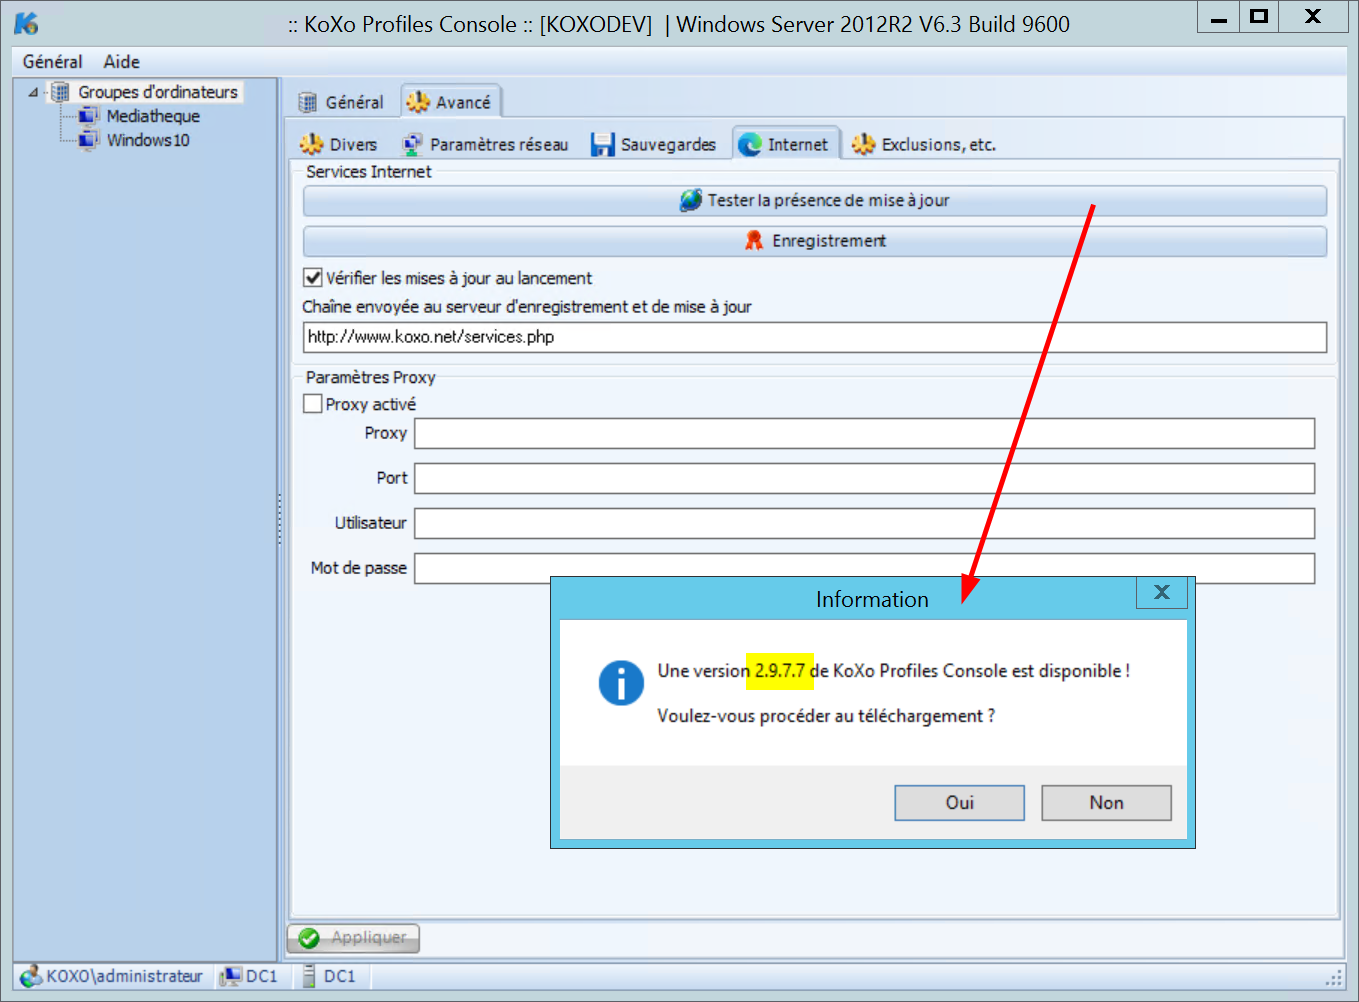
Task: Click the globe icon on update test button
Action: pyautogui.click(x=691, y=200)
